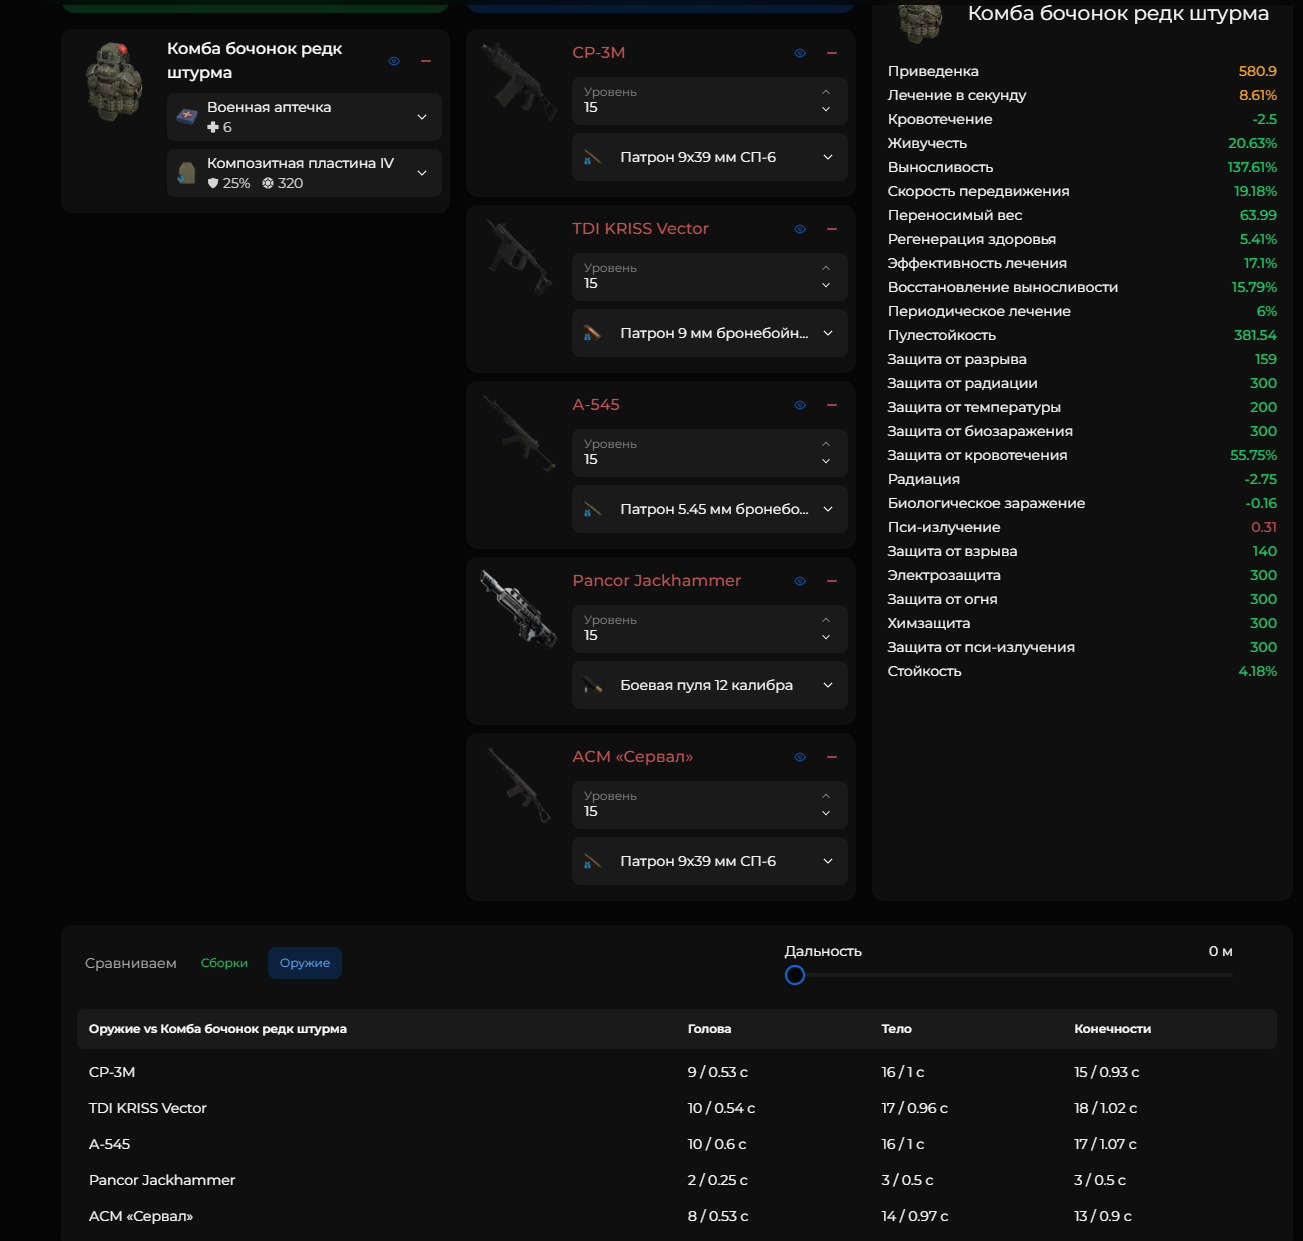Toggle eye icon for Комба бочонок armor

click(x=394, y=61)
